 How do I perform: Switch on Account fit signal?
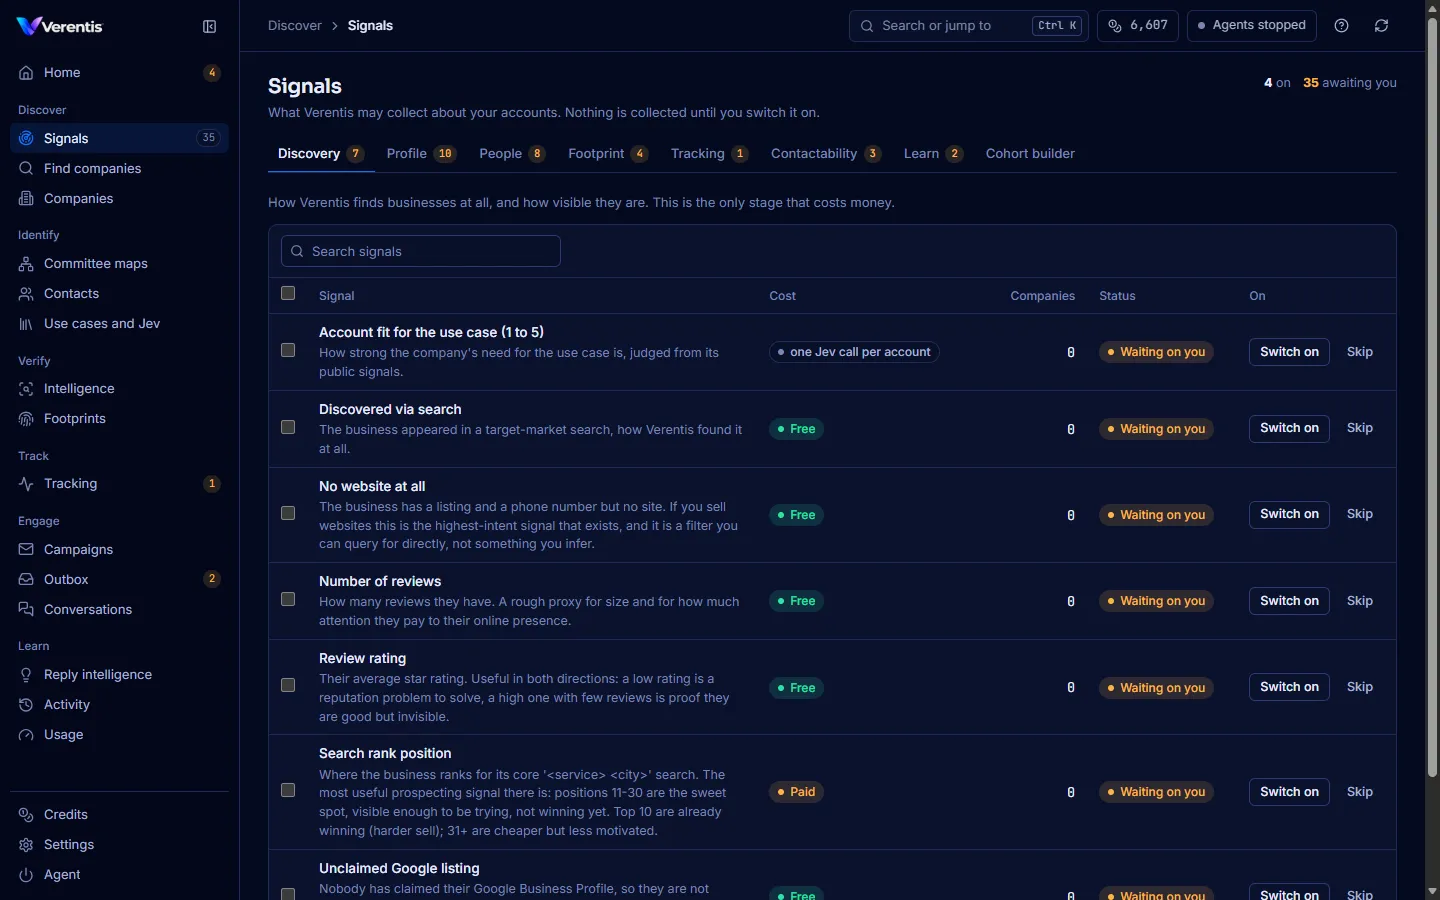1289,352
